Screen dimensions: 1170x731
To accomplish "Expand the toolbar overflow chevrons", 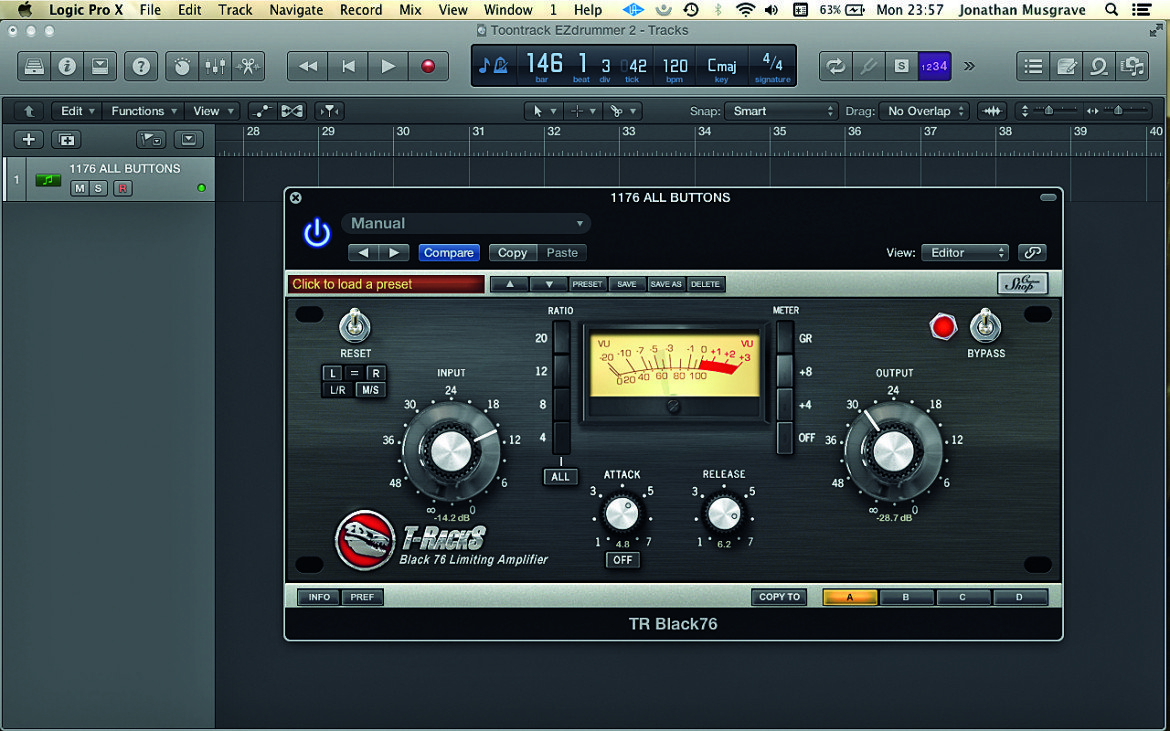I will coord(969,66).
